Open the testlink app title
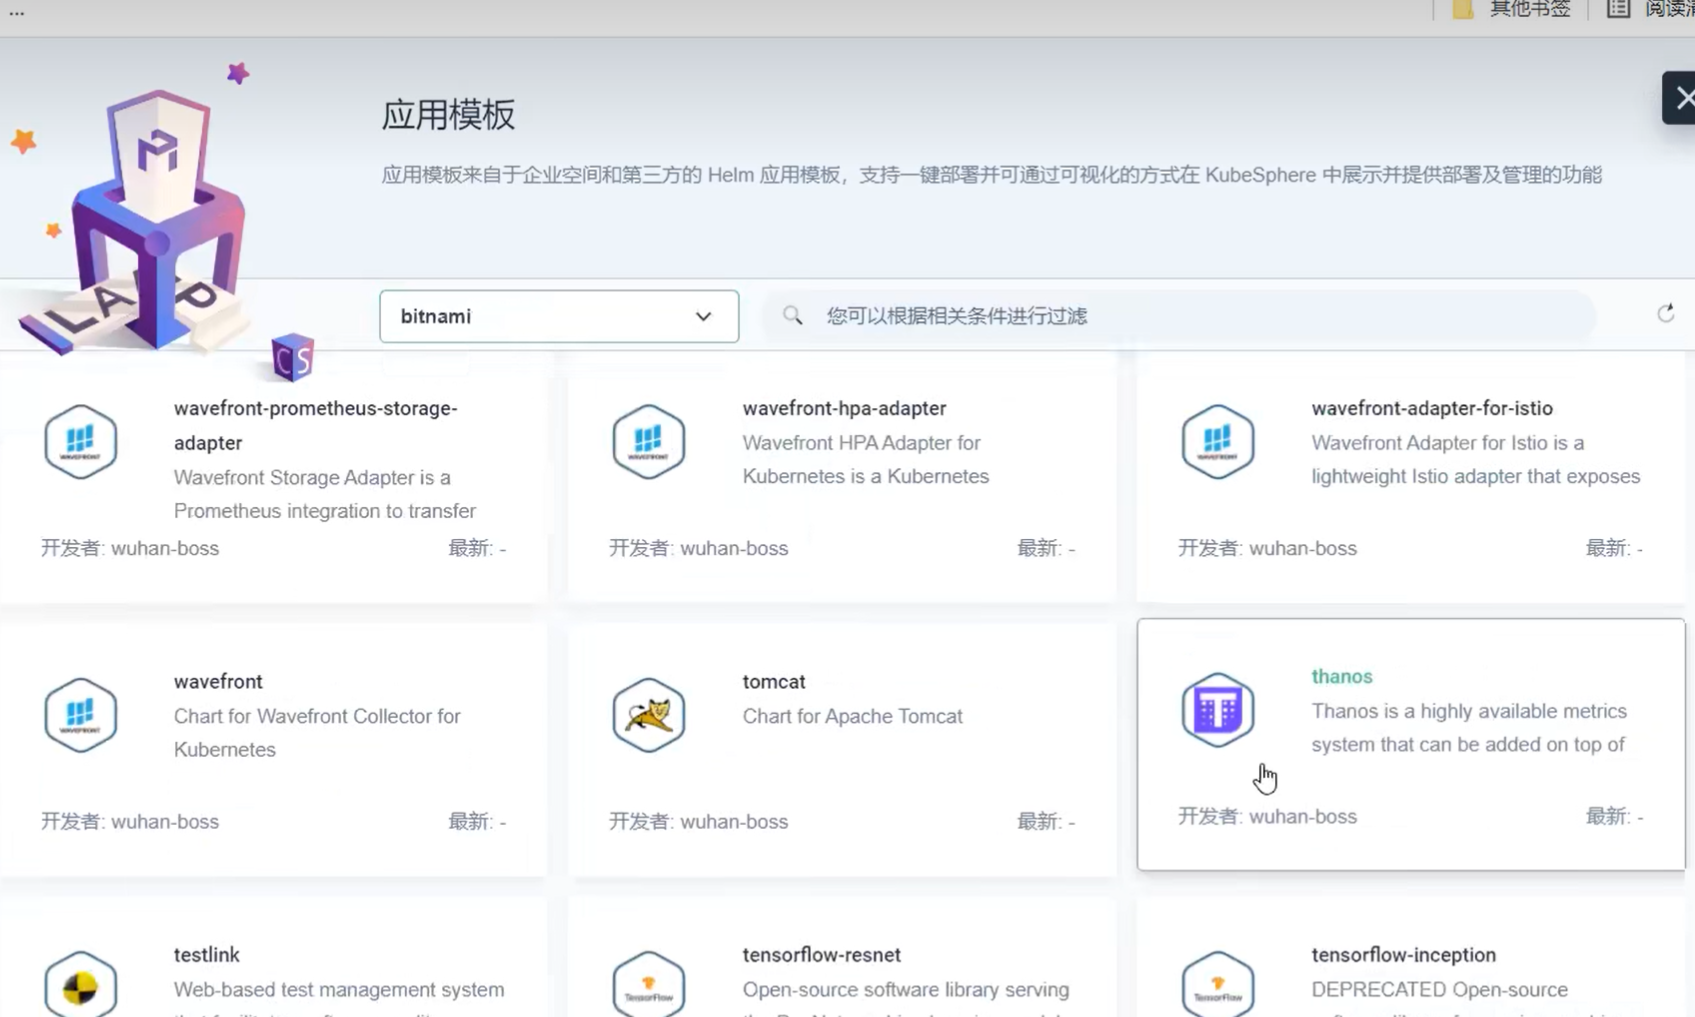The image size is (1695, 1017). click(207, 954)
